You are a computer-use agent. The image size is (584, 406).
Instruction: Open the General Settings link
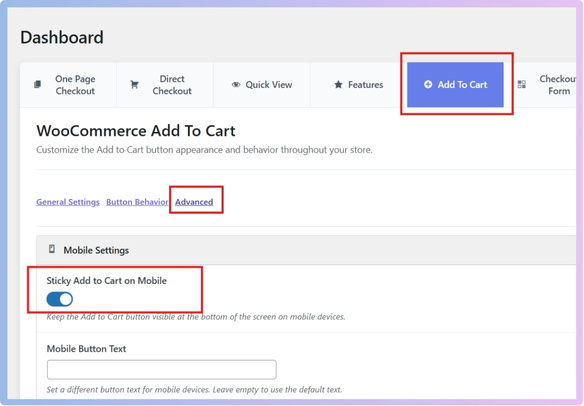(x=68, y=202)
